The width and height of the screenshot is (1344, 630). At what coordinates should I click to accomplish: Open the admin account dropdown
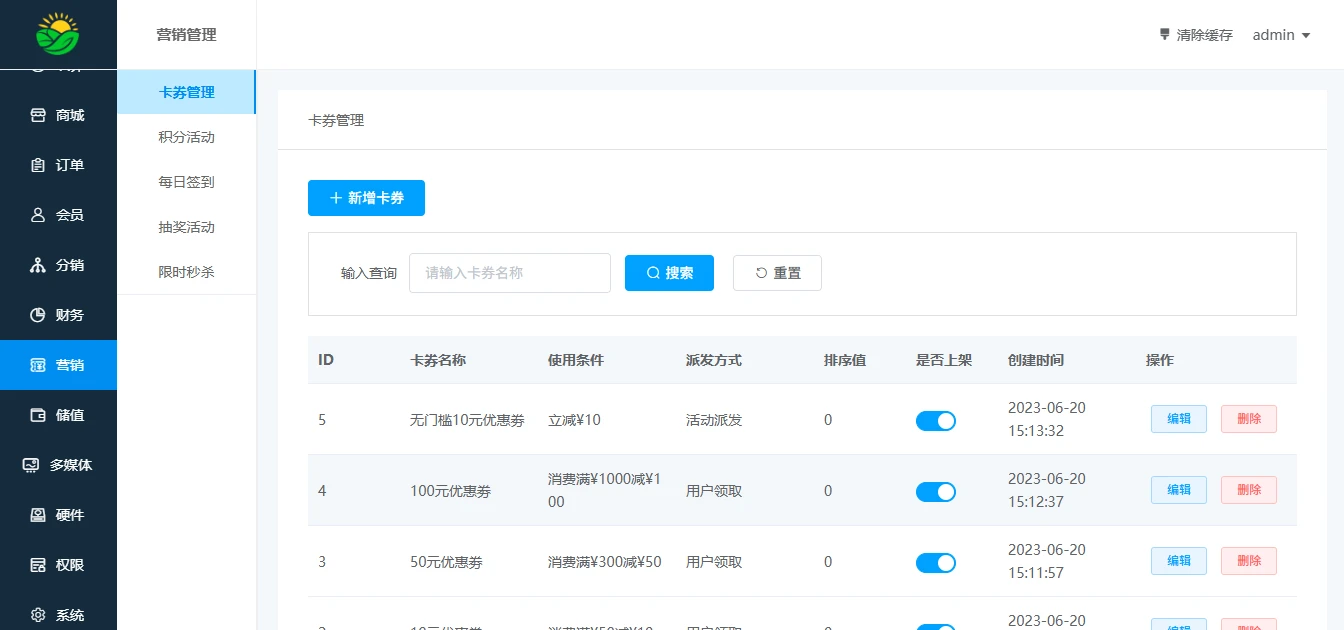[x=1280, y=34]
